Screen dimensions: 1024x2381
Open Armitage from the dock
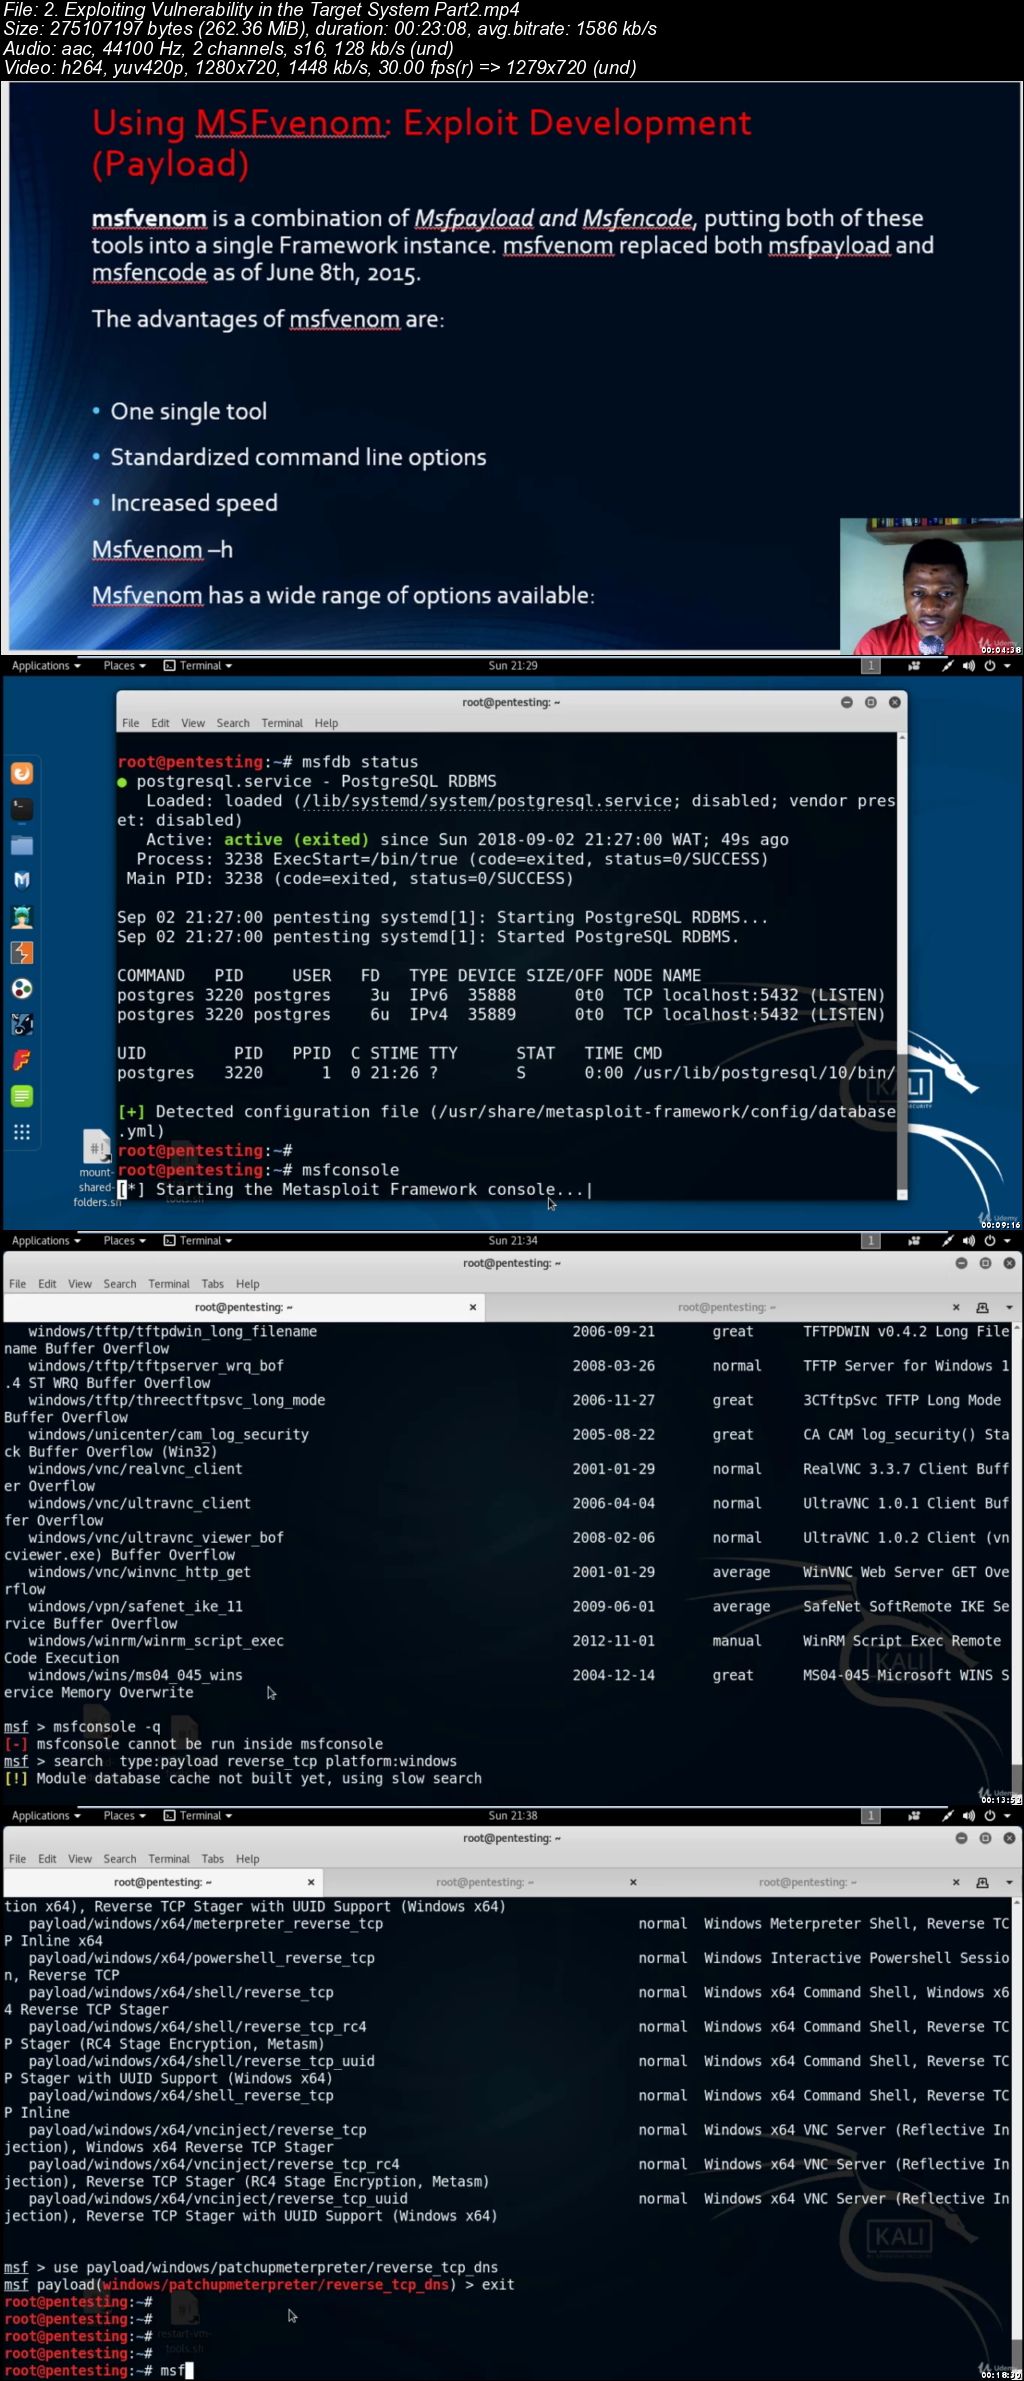(22, 917)
